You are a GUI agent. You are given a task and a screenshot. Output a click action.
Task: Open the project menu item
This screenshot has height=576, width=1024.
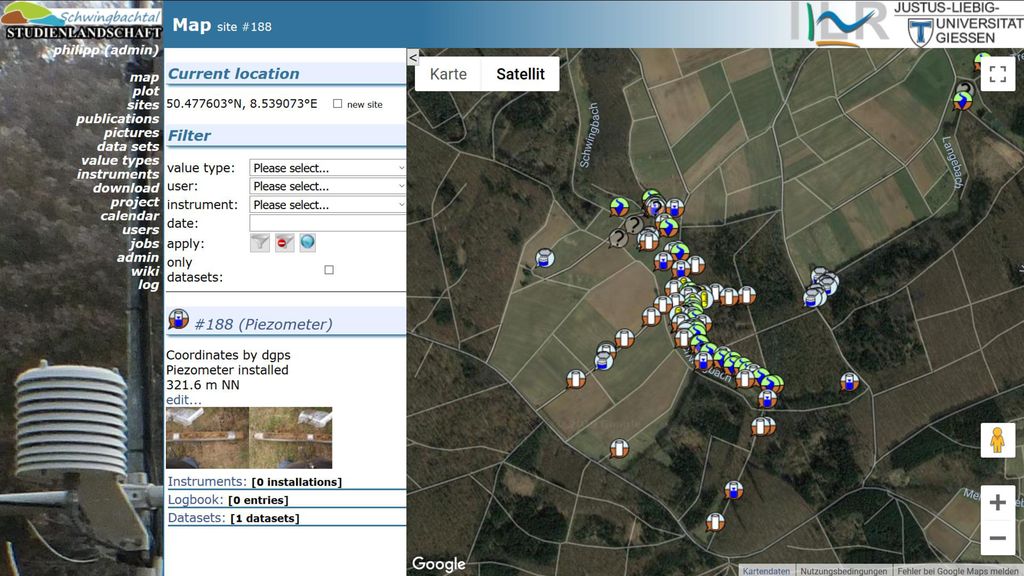135,202
